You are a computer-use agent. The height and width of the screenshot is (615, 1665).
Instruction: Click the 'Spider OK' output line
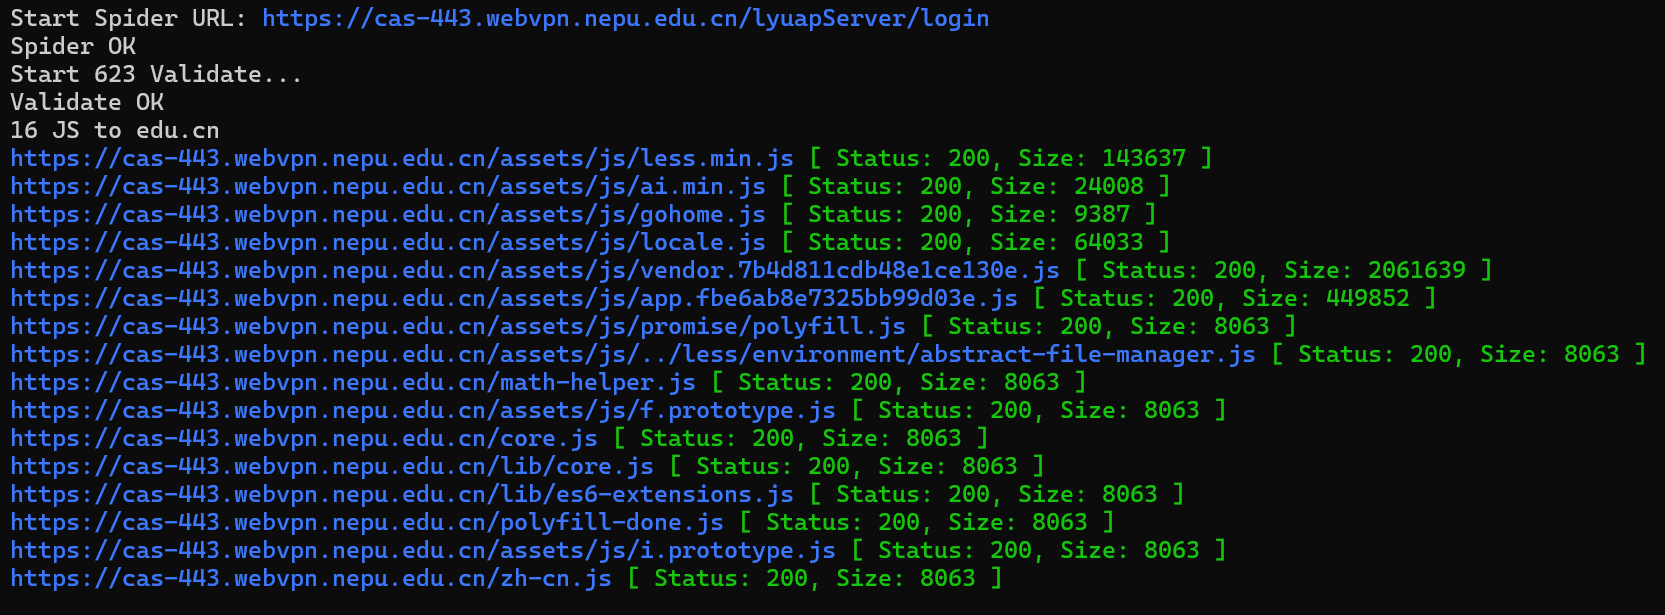tap(73, 47)
